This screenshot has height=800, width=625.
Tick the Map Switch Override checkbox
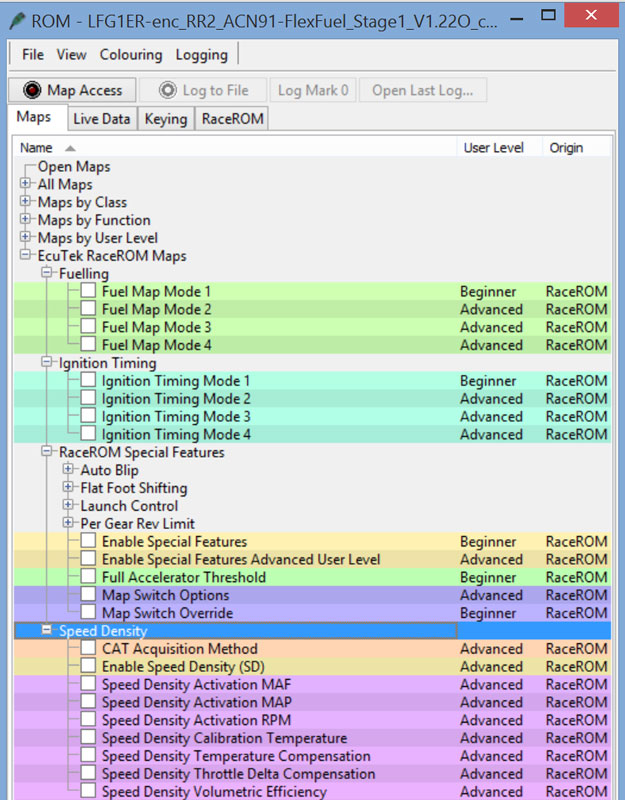[x=88, y=612]
